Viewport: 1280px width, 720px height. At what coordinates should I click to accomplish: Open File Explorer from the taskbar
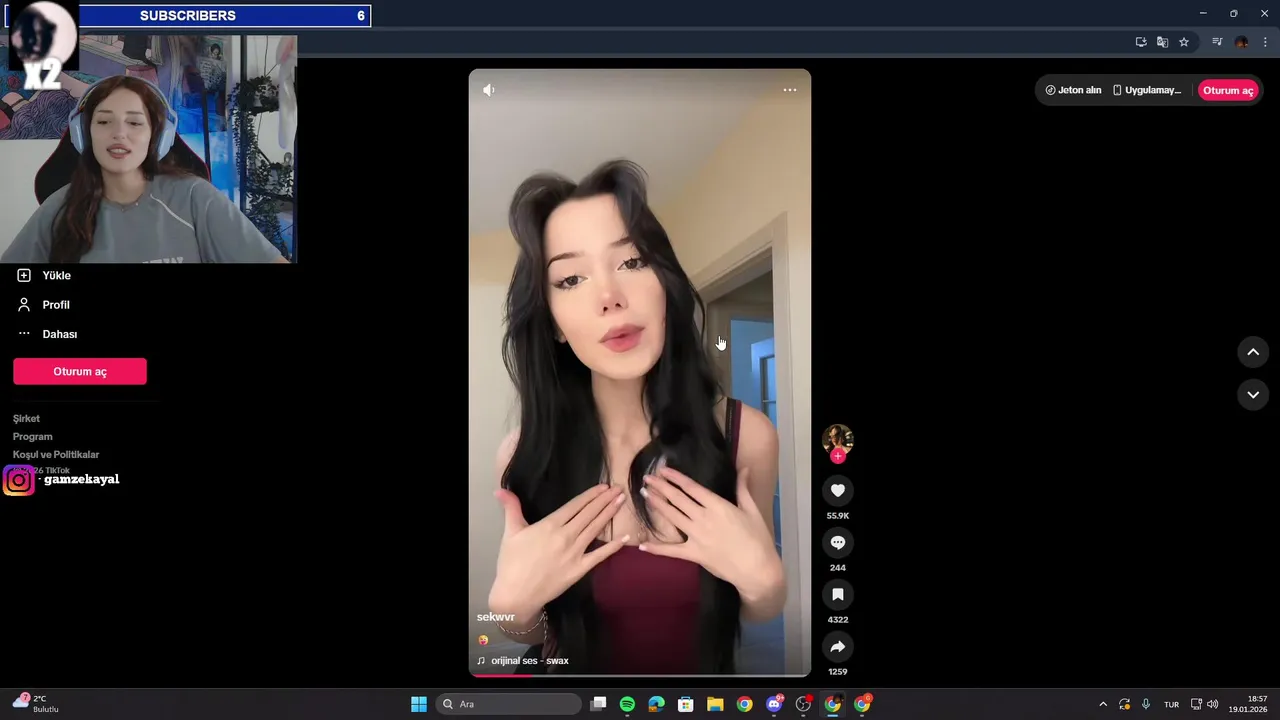click(715, 704)
